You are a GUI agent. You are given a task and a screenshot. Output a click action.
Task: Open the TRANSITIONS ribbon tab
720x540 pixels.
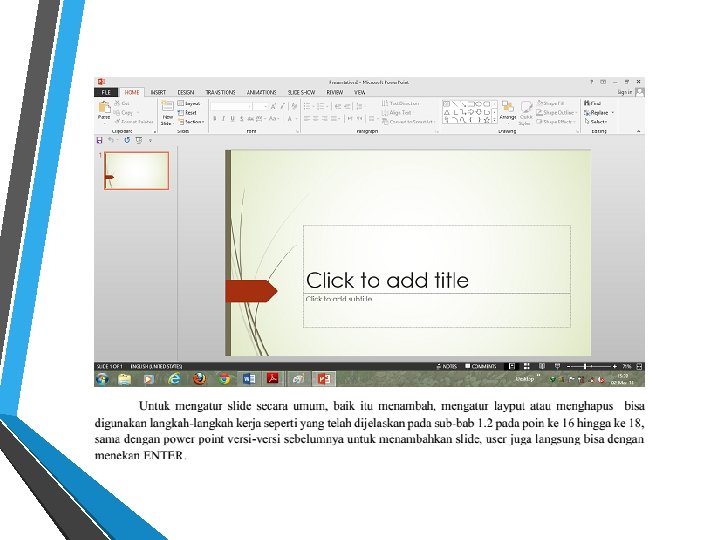coord(220,92)
